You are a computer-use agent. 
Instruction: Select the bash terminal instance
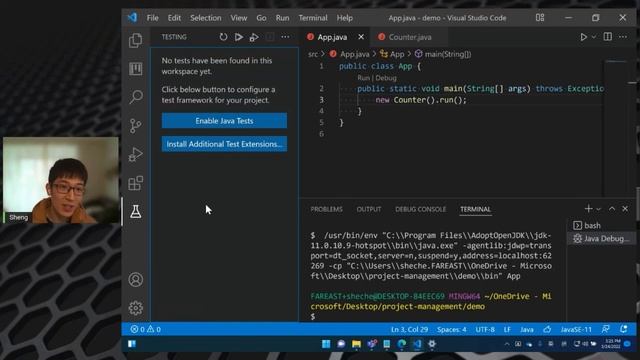point(600,225)
